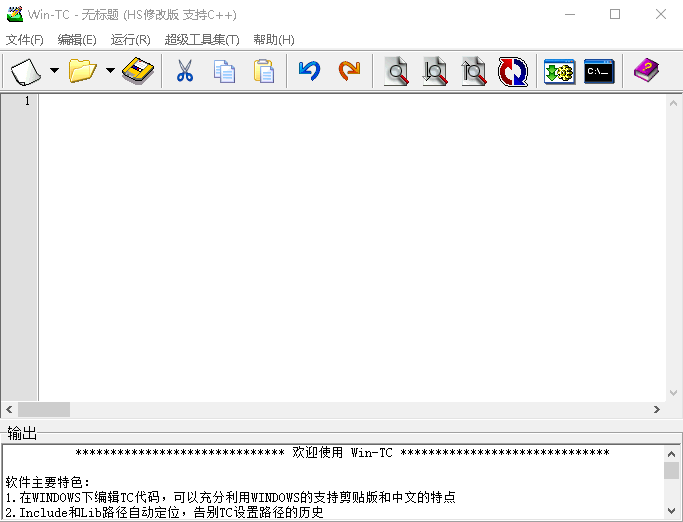683x522 pixels.
Task: Open the 文件(F) menu
Action: 24,40
